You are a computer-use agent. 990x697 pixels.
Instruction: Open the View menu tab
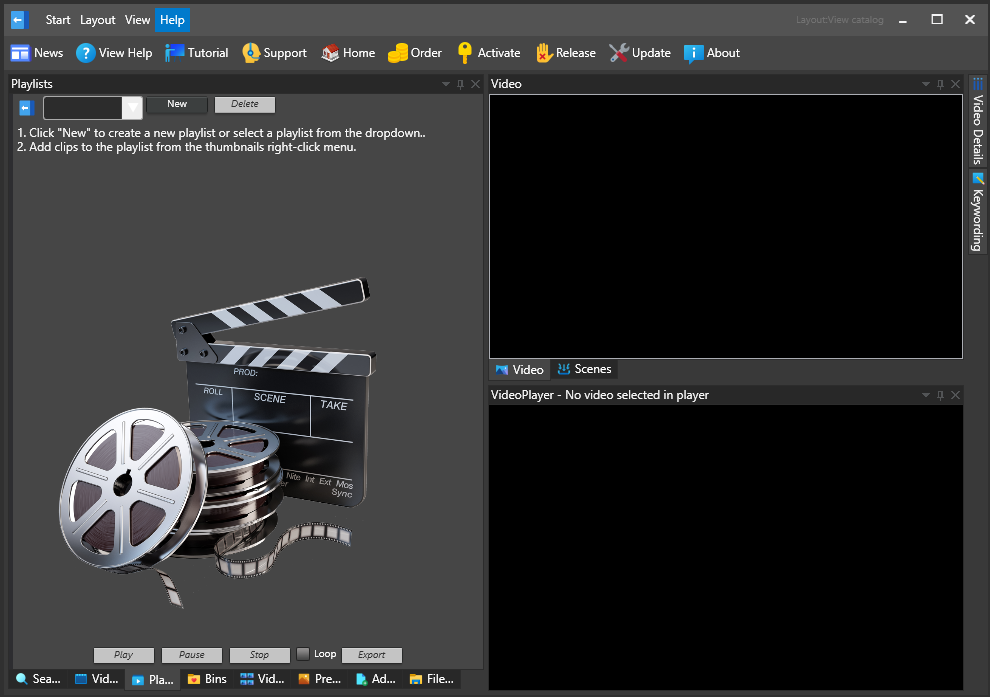pos(137,20)
